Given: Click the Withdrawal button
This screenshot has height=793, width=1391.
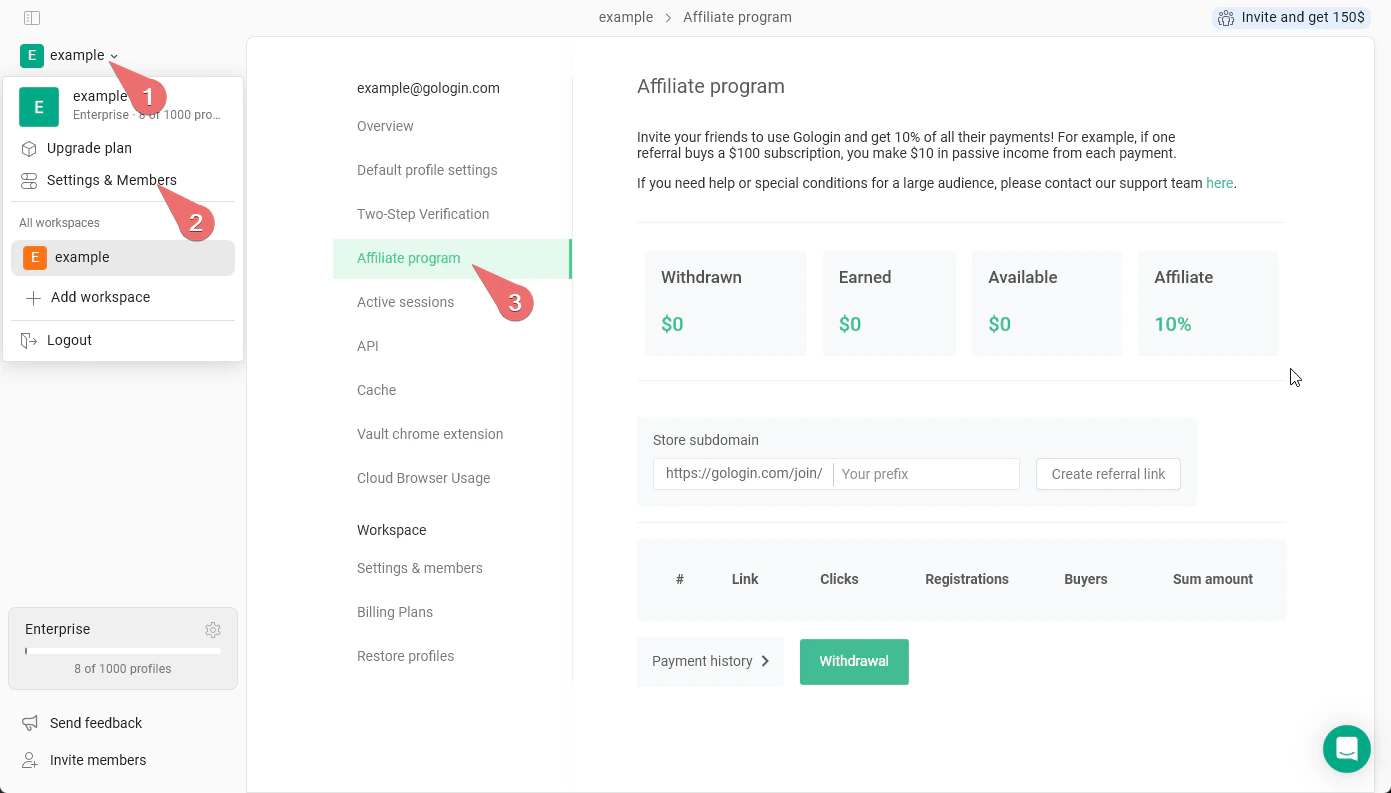Looking at the screenshot, I should coord(854,661).
